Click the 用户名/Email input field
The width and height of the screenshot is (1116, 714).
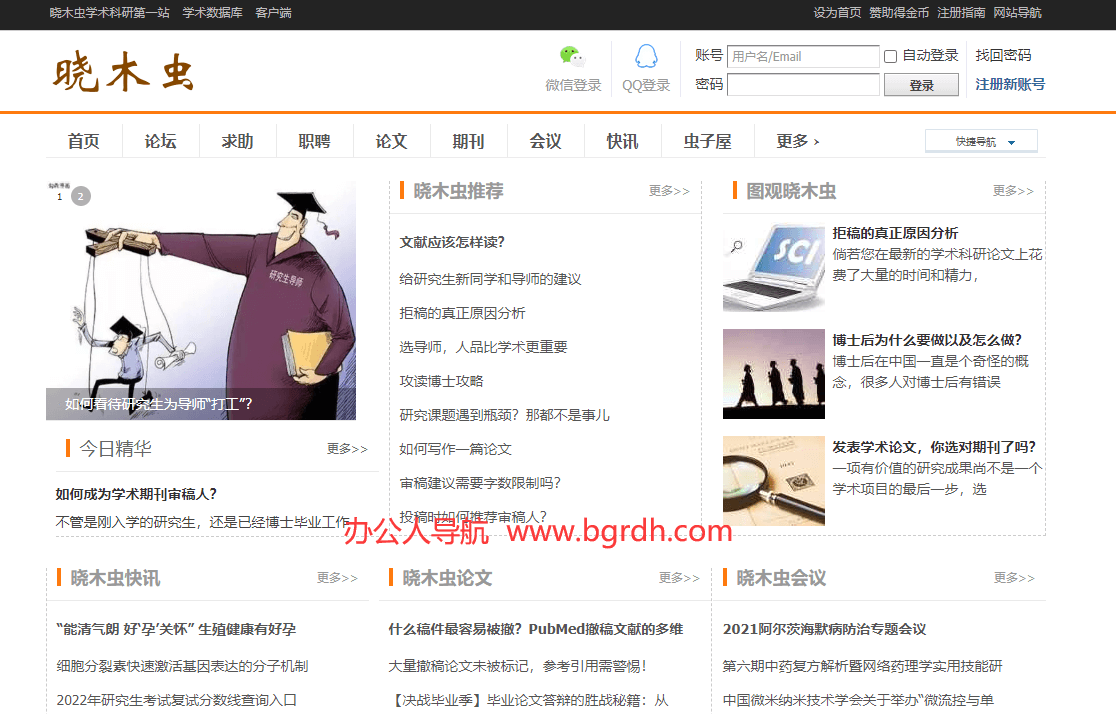coord(803,57)
